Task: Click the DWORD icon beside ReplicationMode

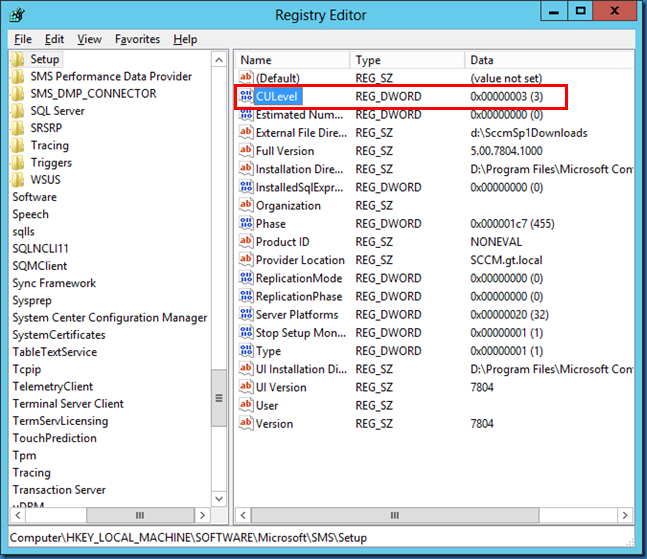Action: [x=246, y=278]
